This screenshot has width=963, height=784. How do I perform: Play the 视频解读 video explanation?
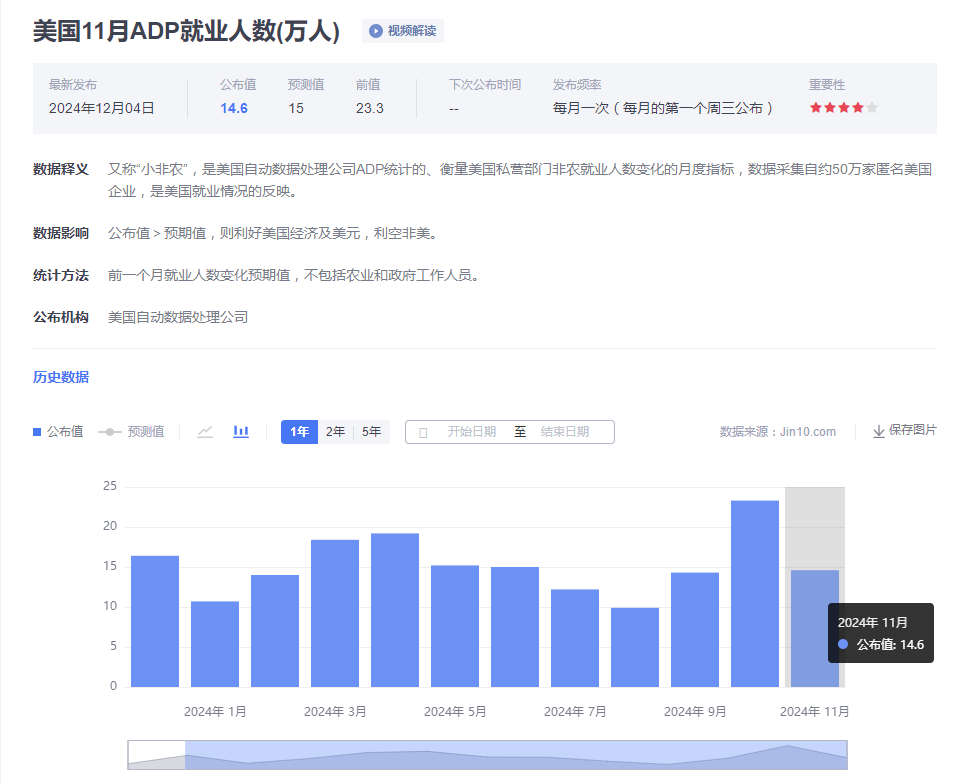click(x=403, y=31)
